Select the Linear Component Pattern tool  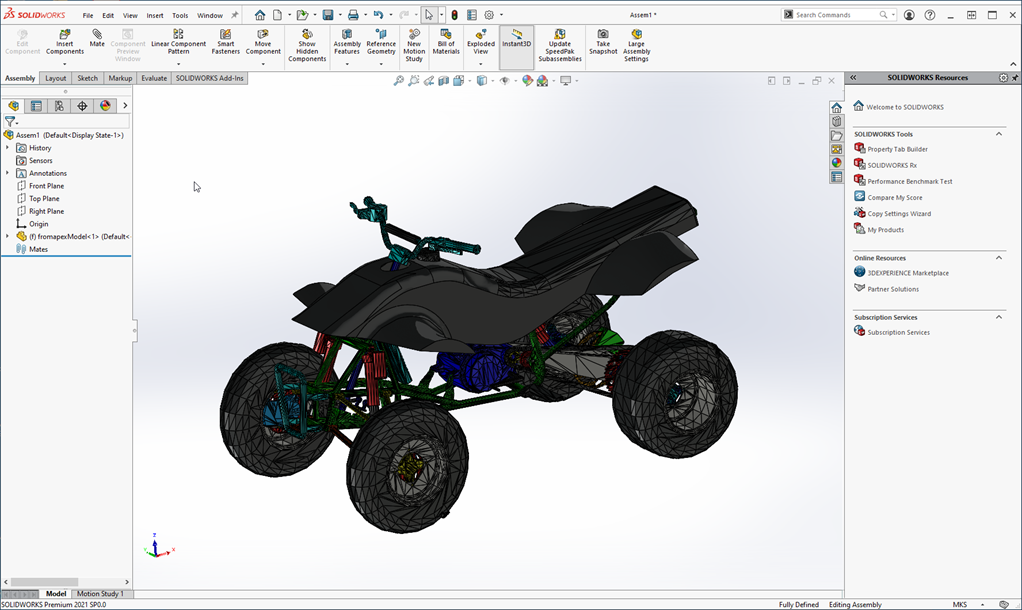click(x=178, y=40)
